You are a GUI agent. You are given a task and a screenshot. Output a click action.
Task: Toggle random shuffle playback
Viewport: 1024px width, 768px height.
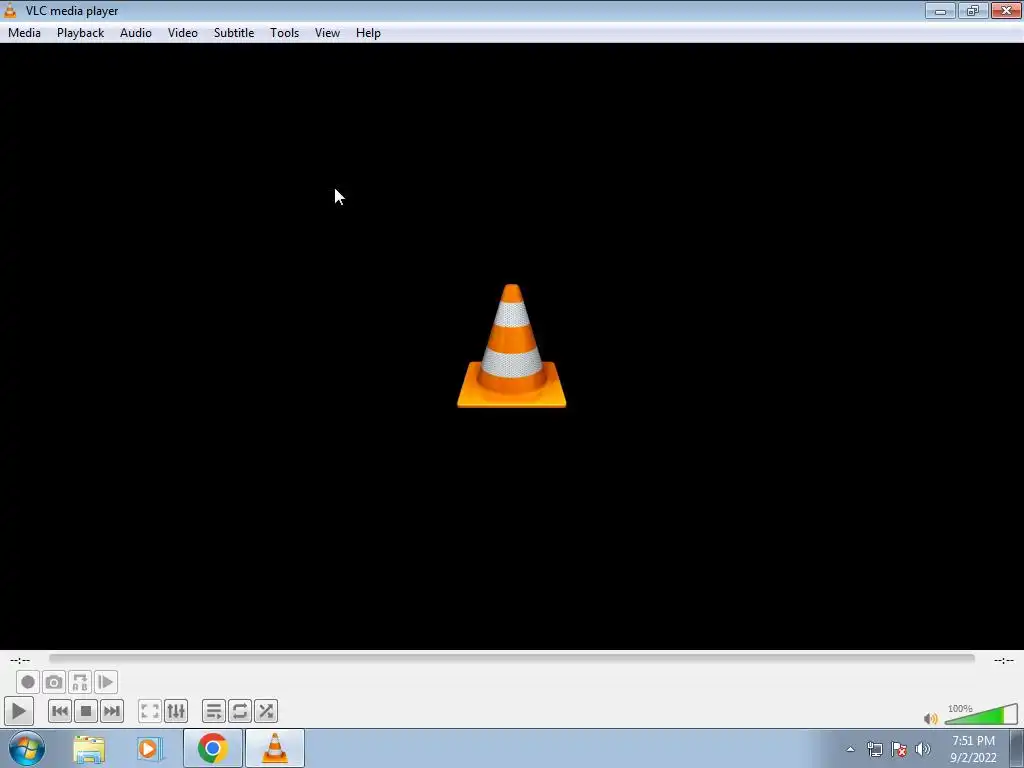click(x=266, y=711)
